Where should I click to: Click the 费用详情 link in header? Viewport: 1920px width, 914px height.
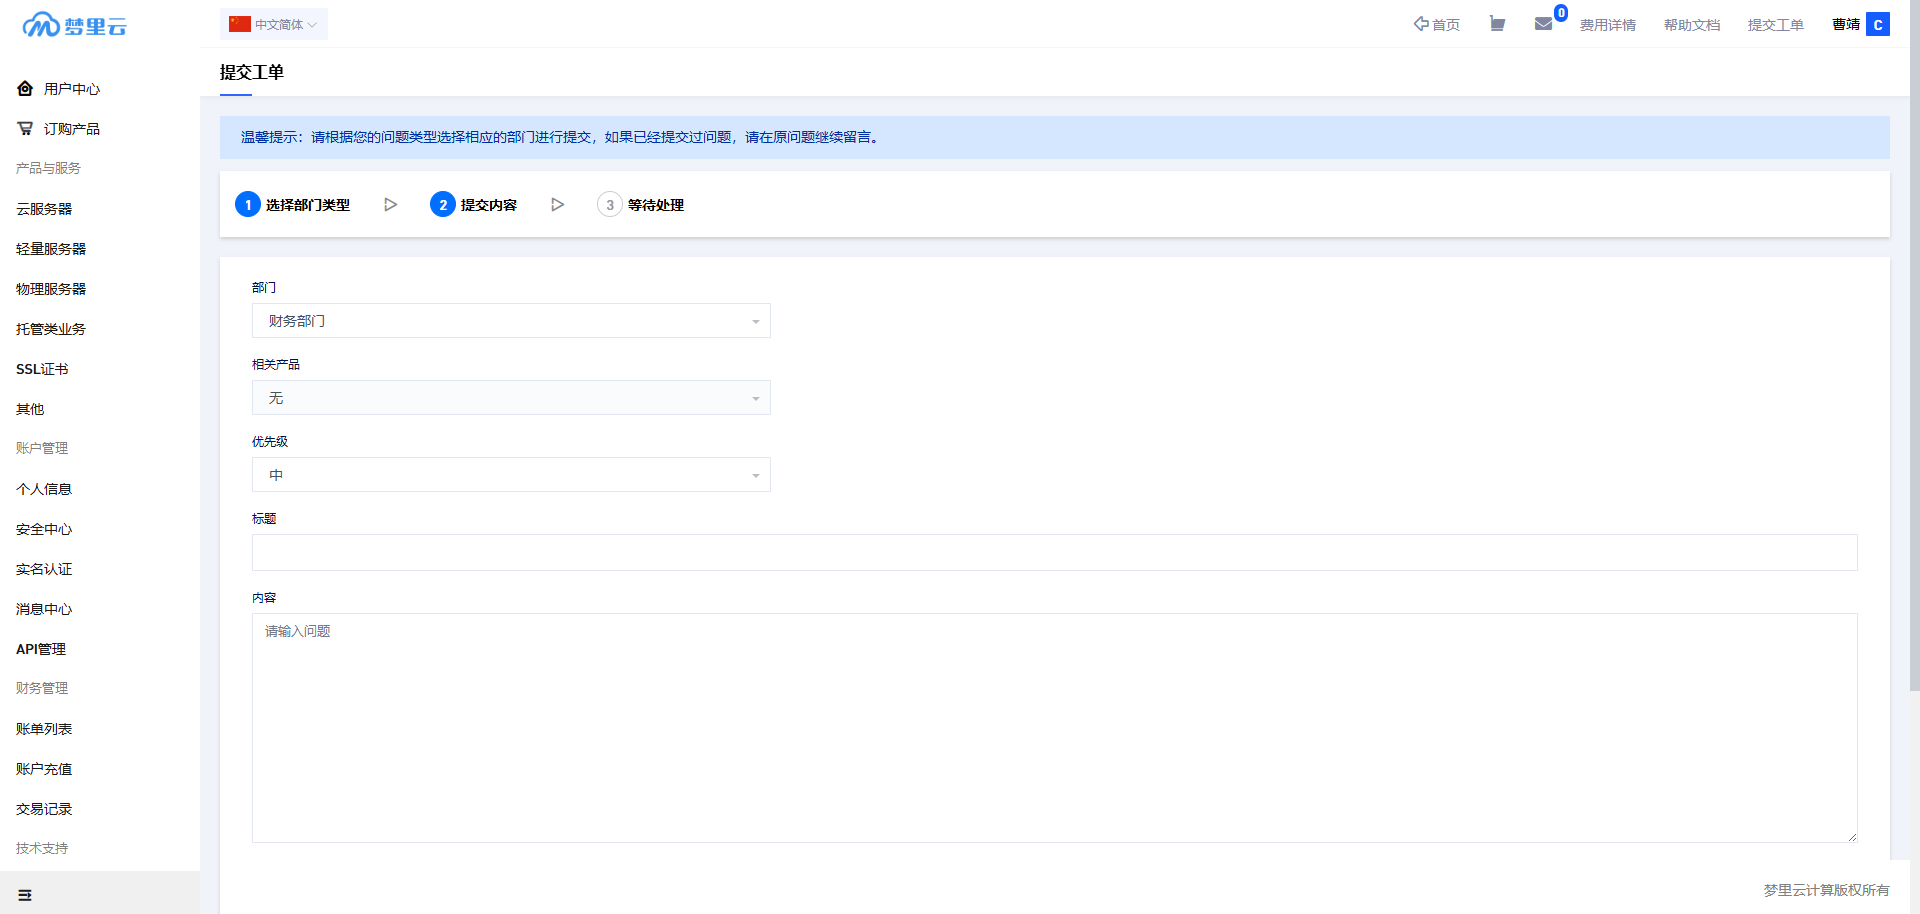tap(1607, 25)
